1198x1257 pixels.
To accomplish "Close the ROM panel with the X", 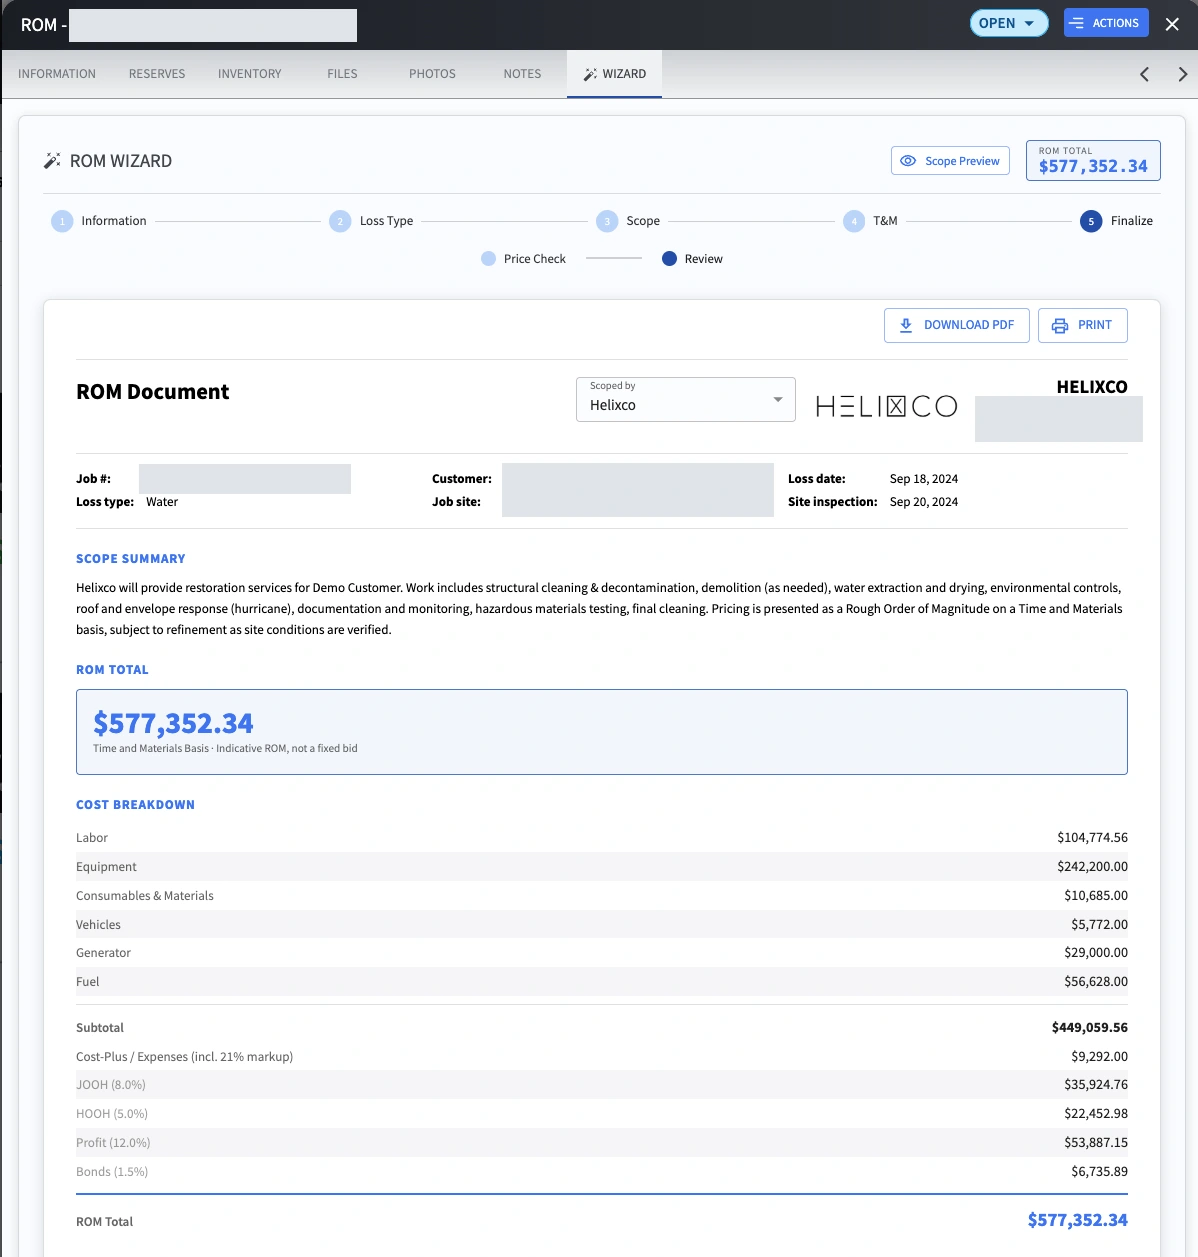I will (x=1172, y=24).
